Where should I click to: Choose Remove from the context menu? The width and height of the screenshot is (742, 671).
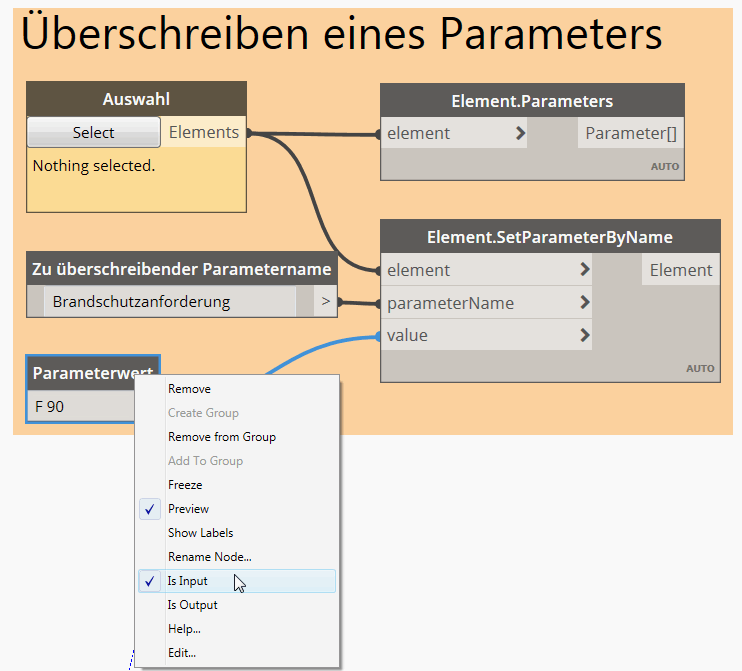(189, 389)
